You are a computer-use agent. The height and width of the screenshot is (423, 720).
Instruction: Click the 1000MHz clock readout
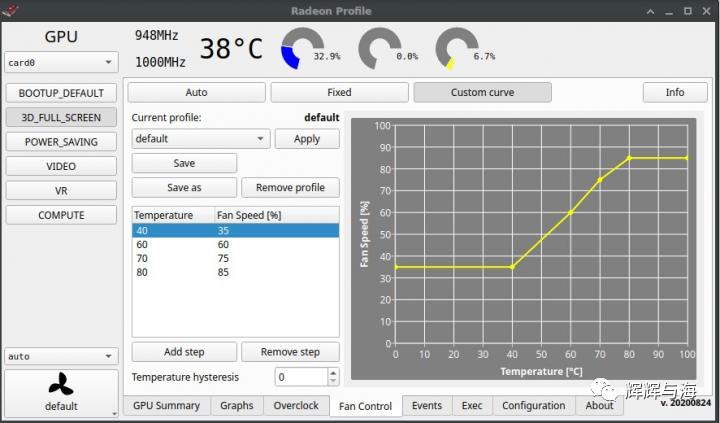[x=160, y=62]
